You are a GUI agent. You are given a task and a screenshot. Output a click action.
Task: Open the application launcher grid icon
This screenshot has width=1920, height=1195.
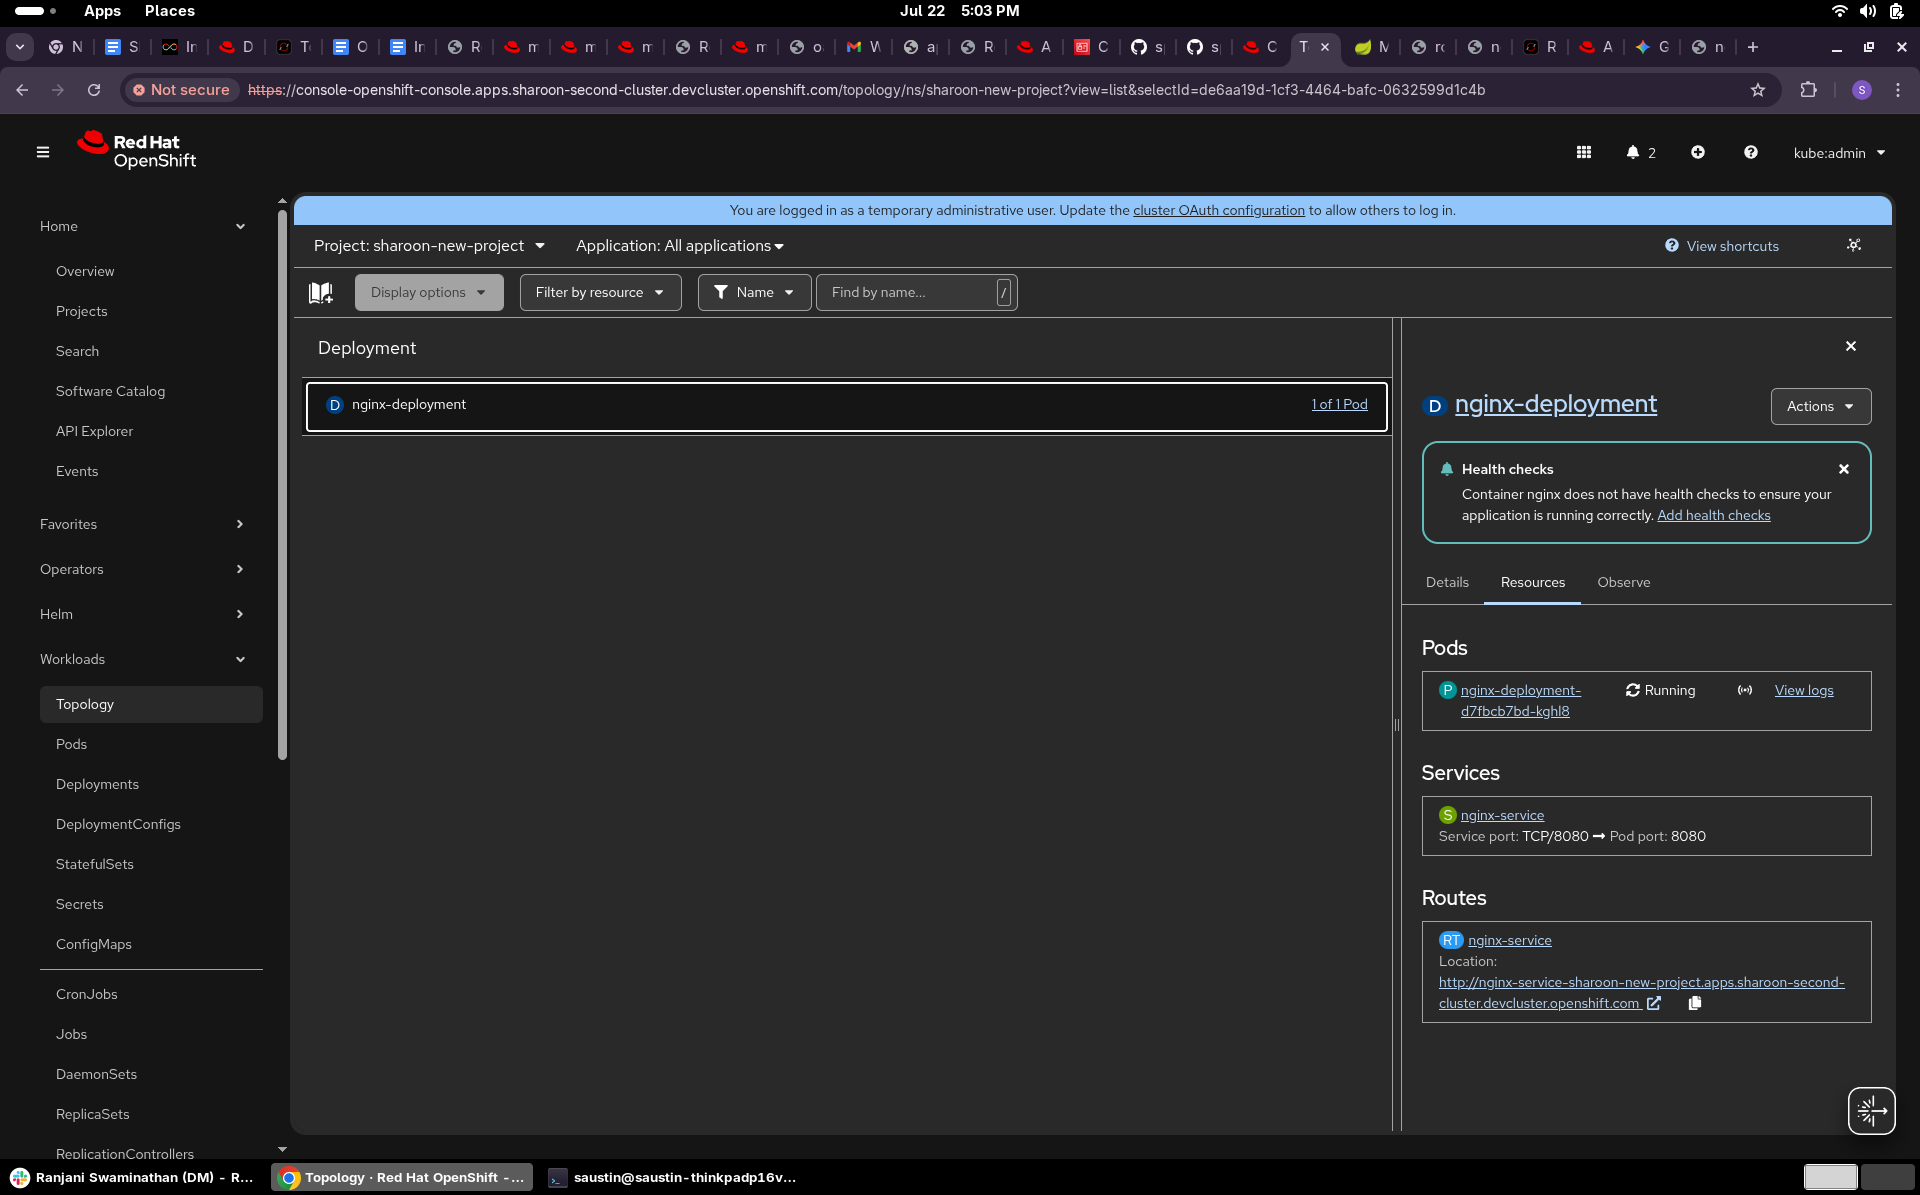(1584, 152)
